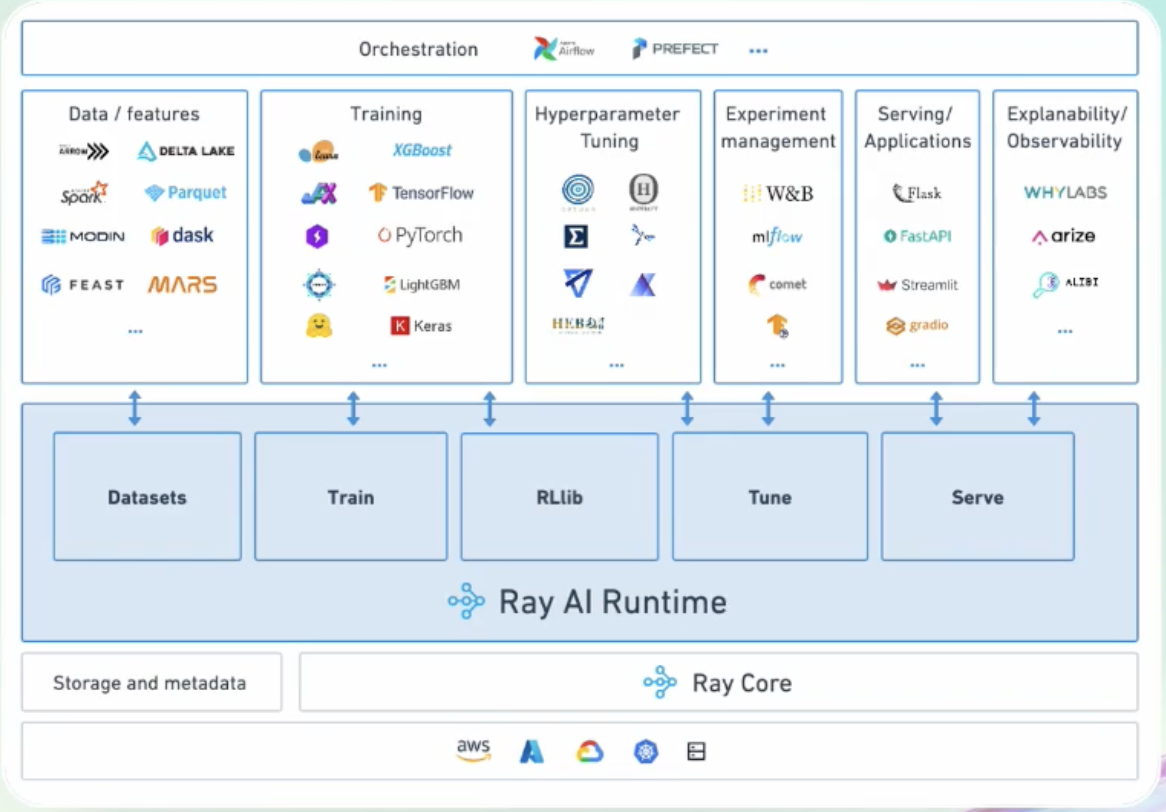Click the Storage and metadata box
1166x812 pixels.
point(150,683)
